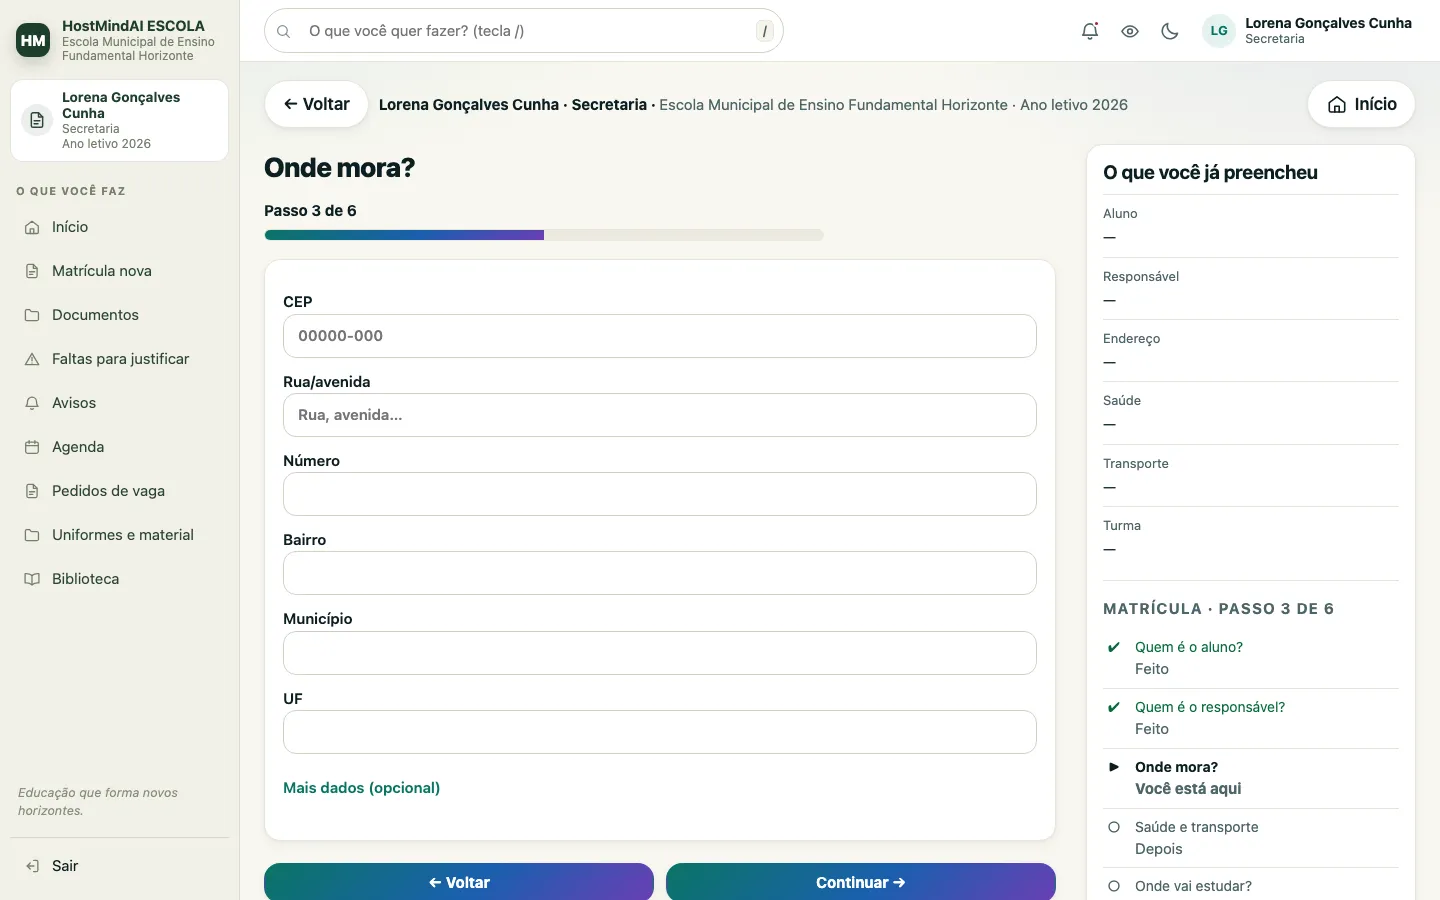The height and width of the screenshot is (900, 1440).
Task: Click Lorena Gonçalves Cunha name in header
Action: [x=1328, y=23]
